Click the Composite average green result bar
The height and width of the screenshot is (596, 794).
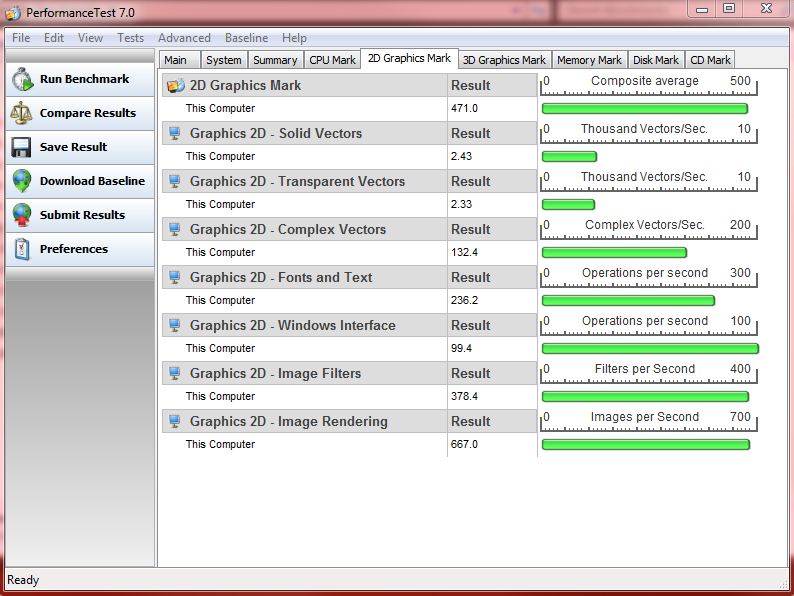(x=645, y=108)
